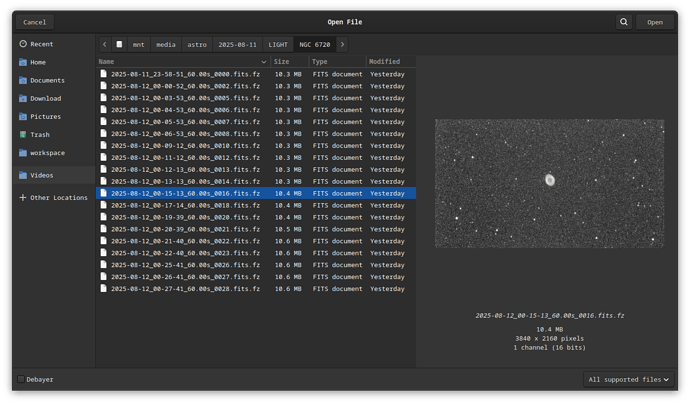
Task: Navigate to the LIGHT path segment
Action: click(278, 44)
